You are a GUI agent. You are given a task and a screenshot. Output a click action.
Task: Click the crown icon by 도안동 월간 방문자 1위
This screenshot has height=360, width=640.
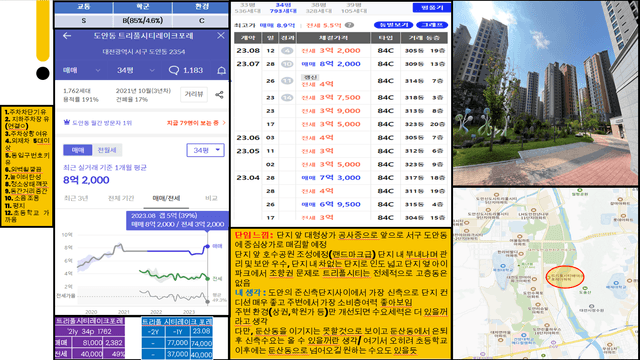click(67, 122)
